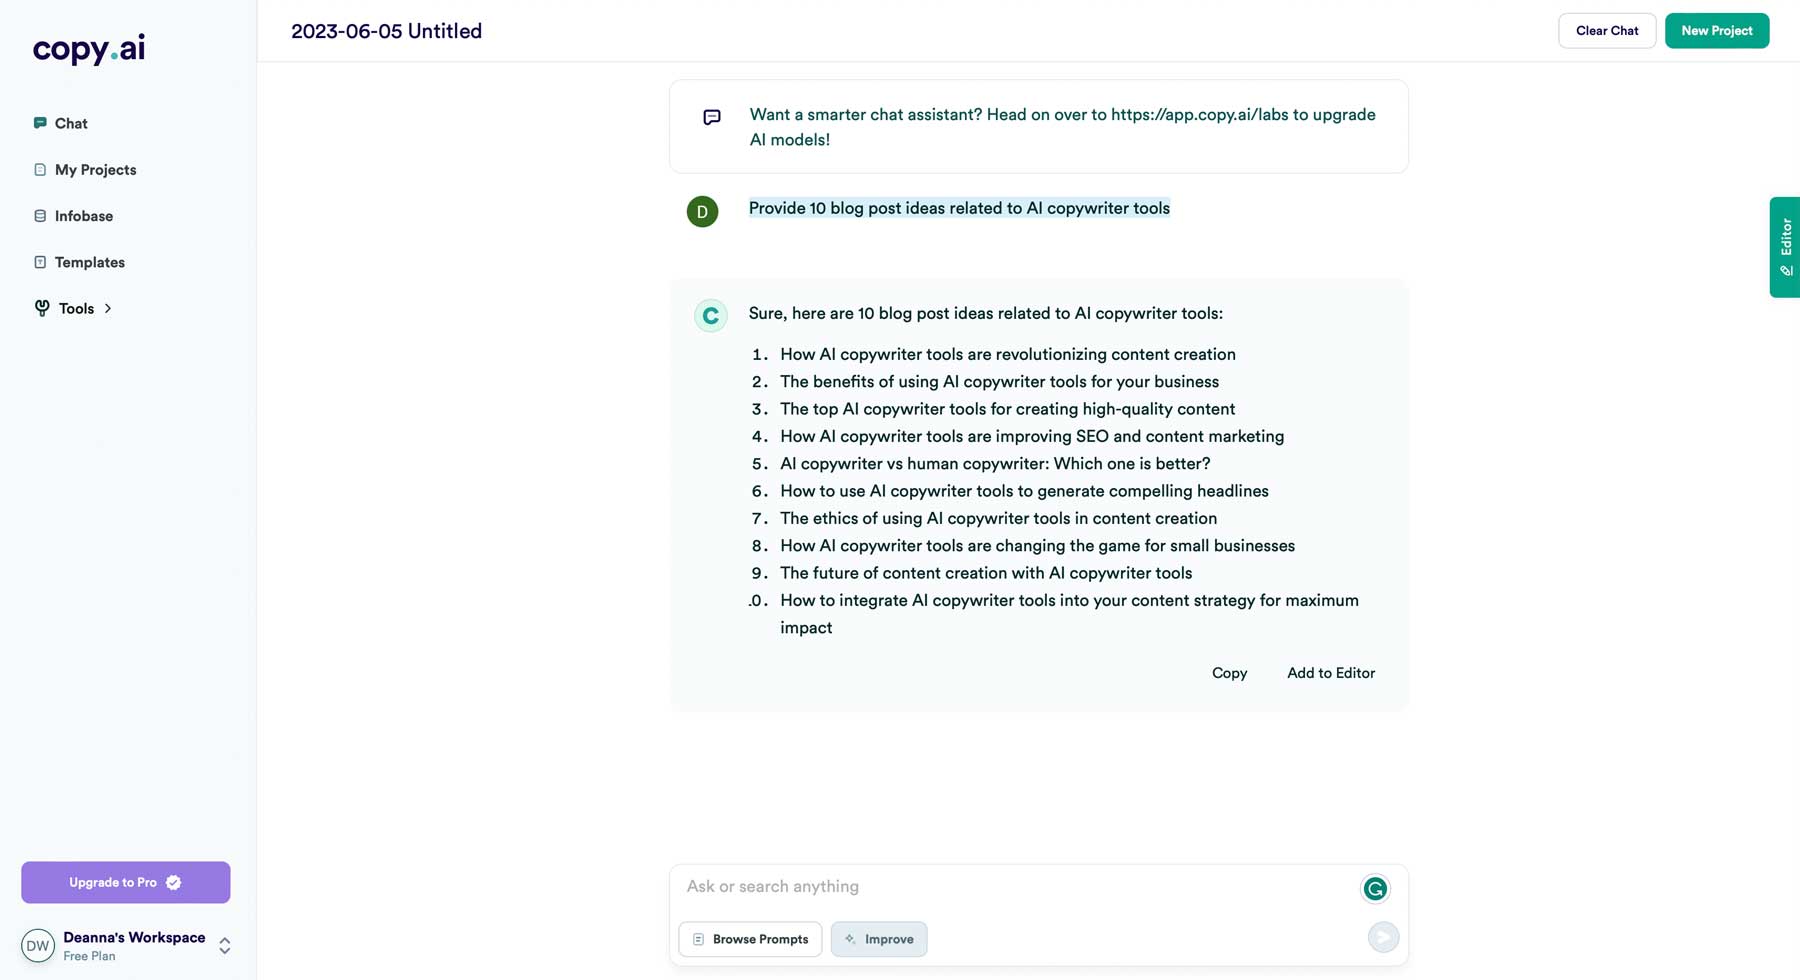This screenshot has height=980, width=1800.
Task: Click the list icon on Browse Prompts
Action: pos(698,939)
